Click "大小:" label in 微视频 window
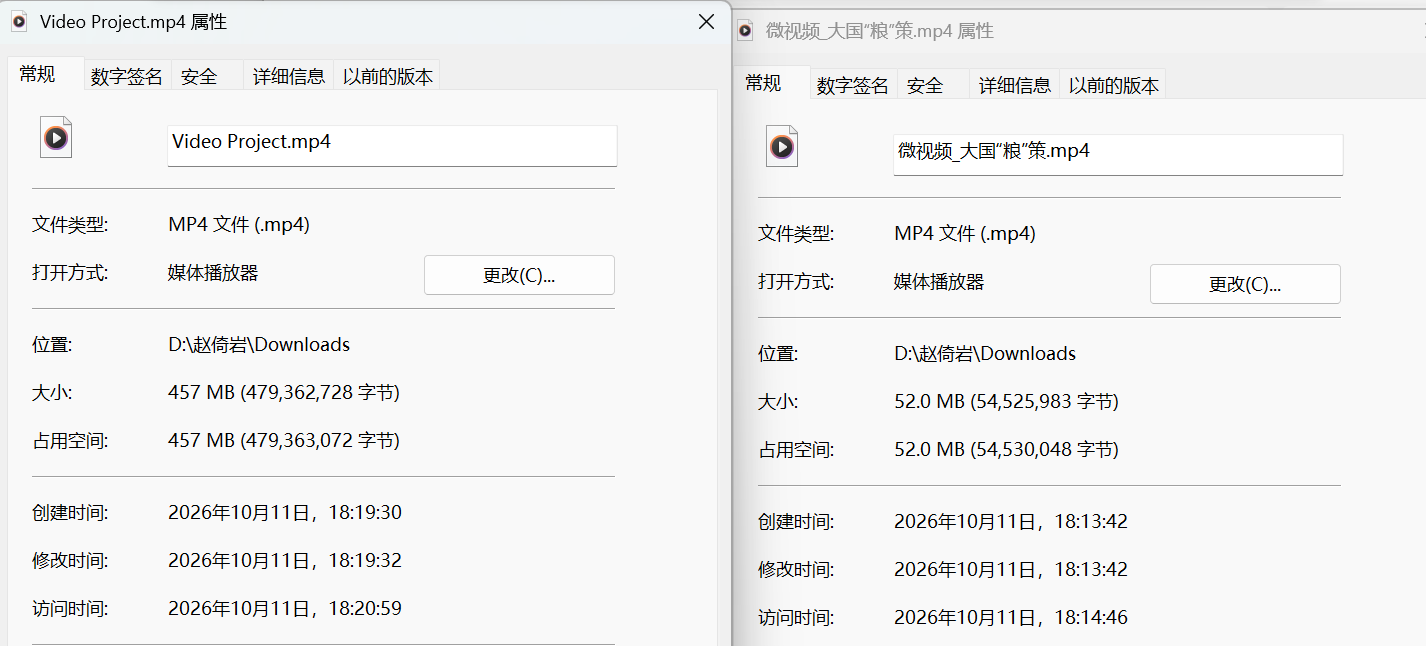Screen dimensions: 1426x646 click(x=778, y=402)
